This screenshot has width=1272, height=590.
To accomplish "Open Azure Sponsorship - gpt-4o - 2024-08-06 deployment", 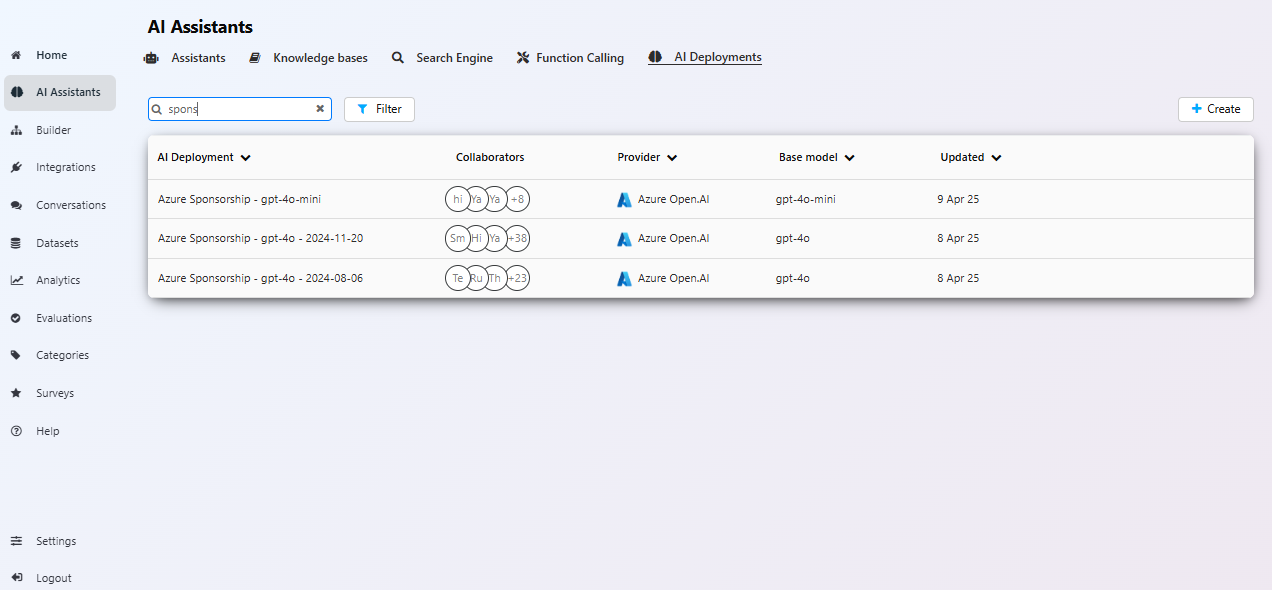I will (x=260, y=279).
